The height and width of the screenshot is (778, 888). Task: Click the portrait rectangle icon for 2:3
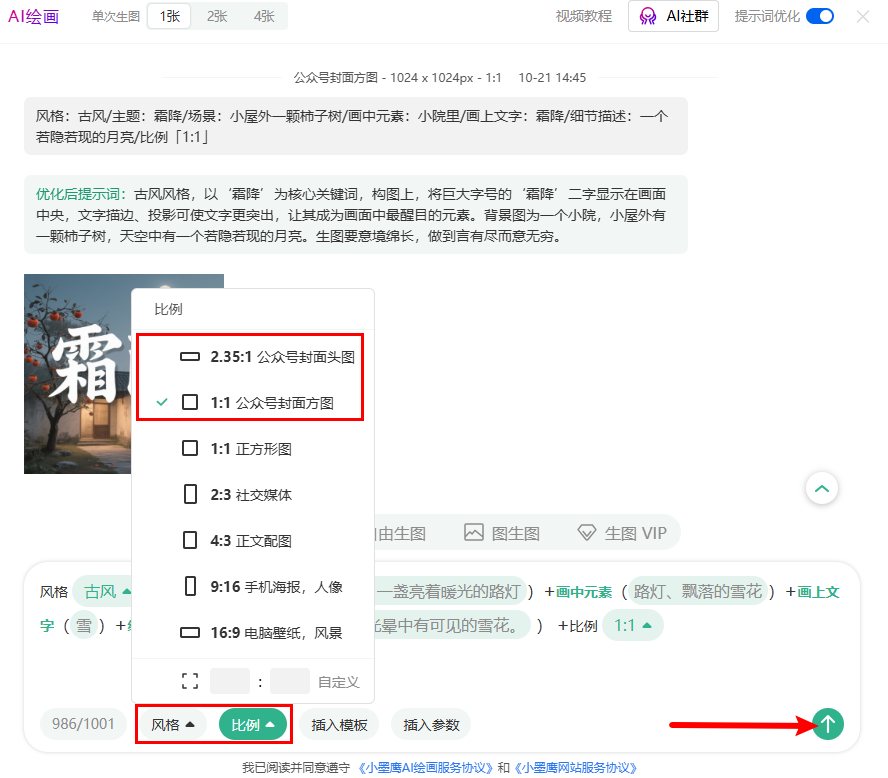pyautogui.click(x=190, y=494)
